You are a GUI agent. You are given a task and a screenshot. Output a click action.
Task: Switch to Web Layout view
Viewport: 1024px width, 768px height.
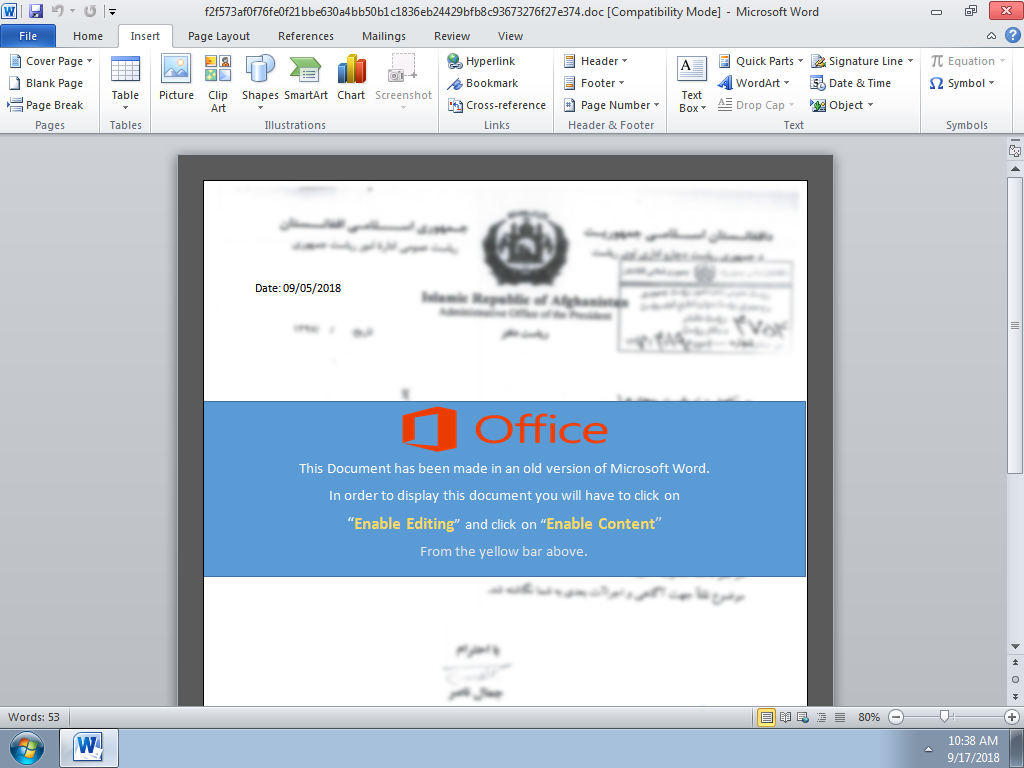click(x=803, y=717)
